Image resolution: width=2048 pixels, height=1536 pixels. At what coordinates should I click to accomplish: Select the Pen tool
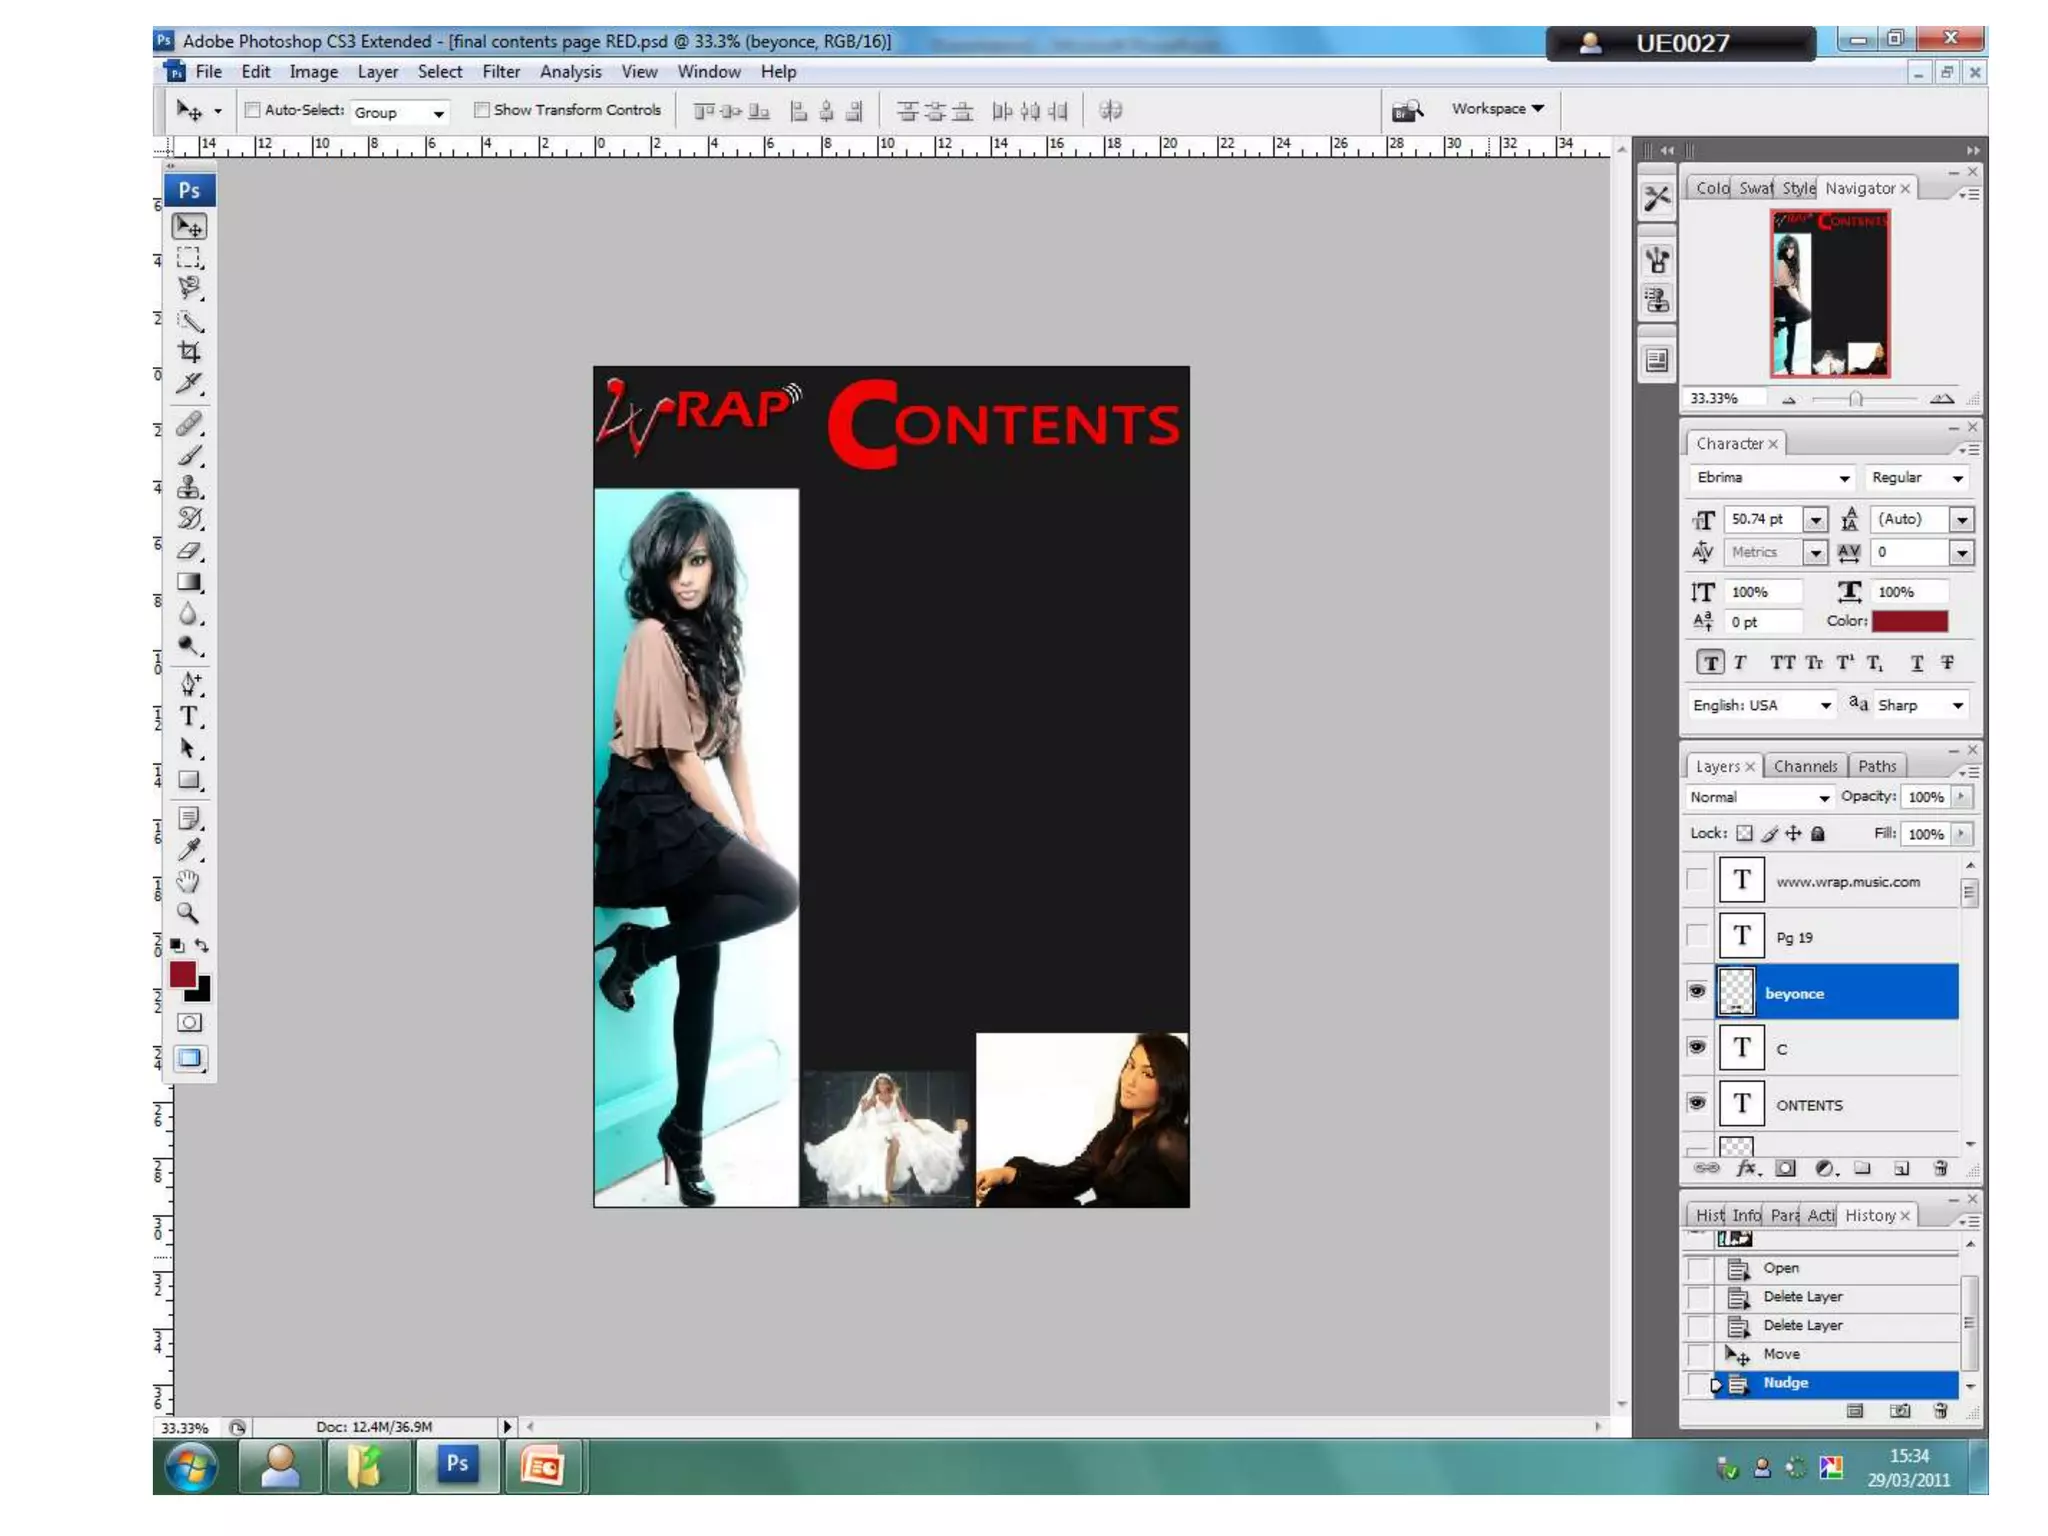(189, 685)
